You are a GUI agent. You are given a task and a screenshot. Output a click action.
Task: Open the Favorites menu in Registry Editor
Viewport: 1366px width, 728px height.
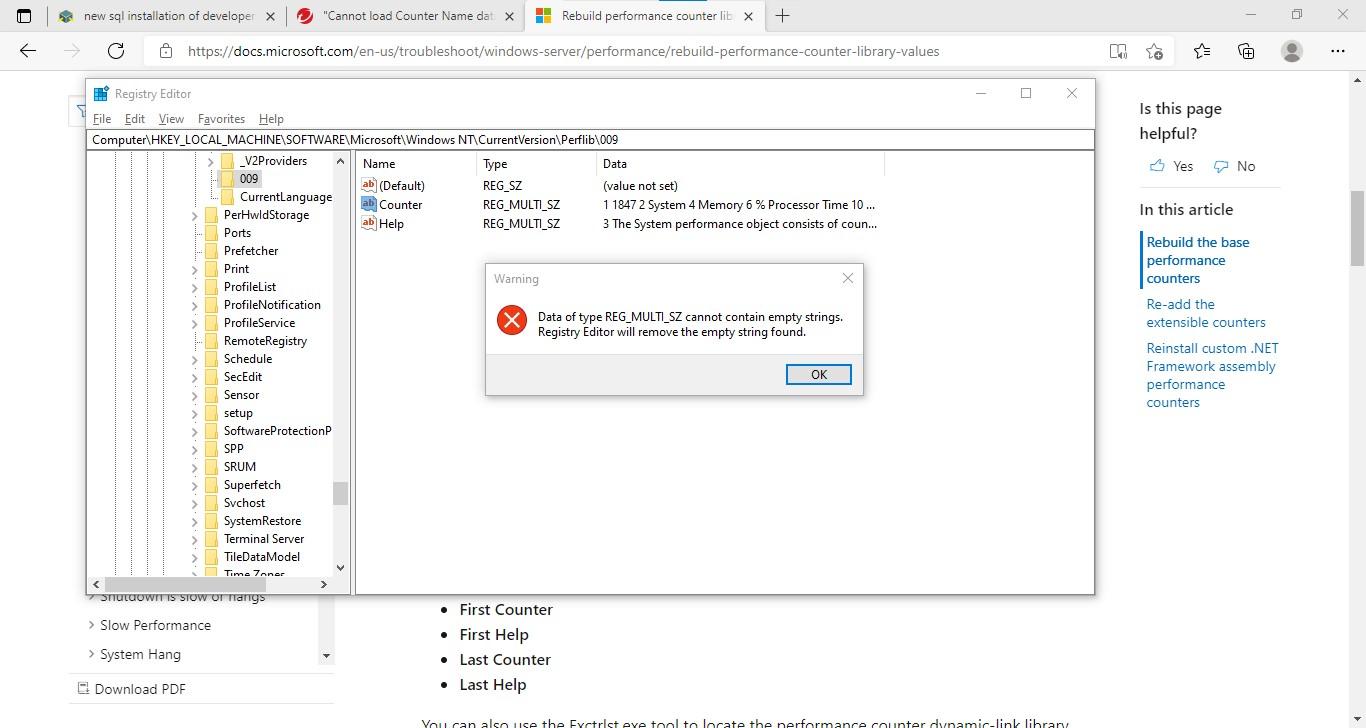221,119
